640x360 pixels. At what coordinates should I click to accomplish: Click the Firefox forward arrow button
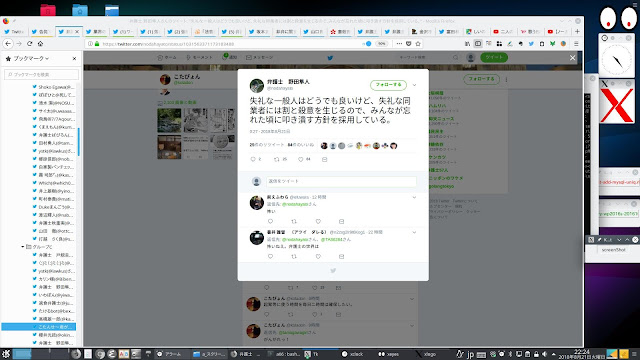pyautogui.click(x=19, y=43)
